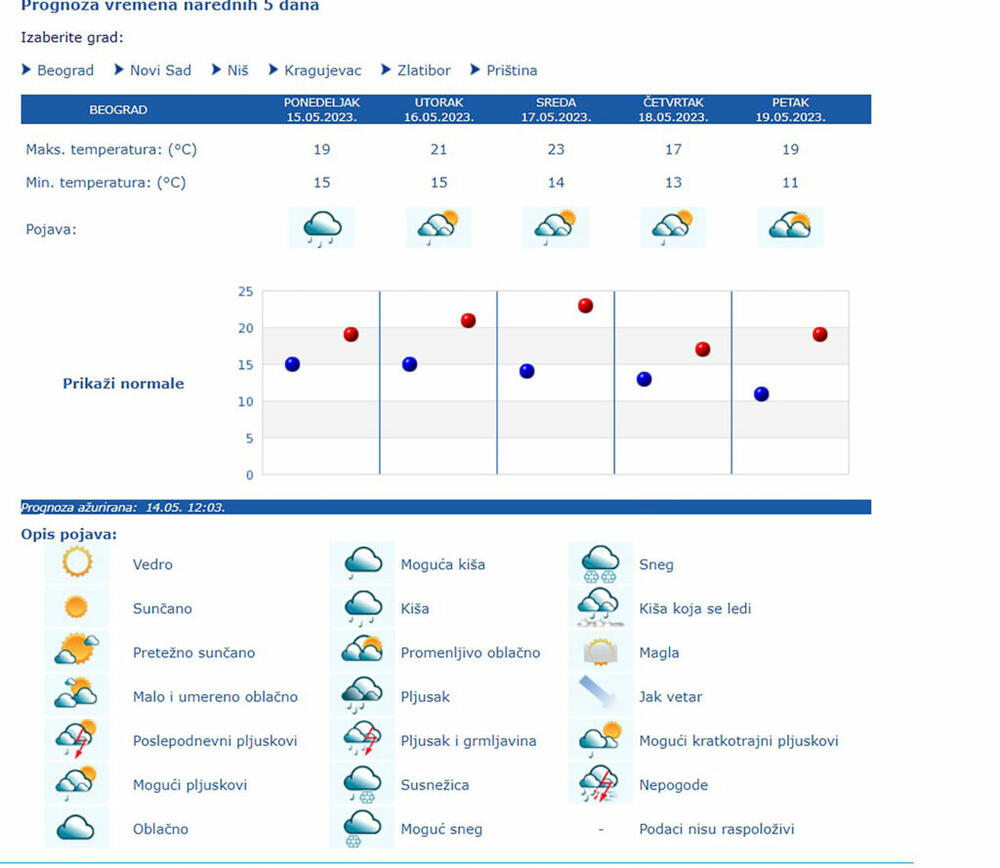The width and height of the screenshot is (1000, 868).
Task: Click the Nepogode storm icon
Action: 600,784
